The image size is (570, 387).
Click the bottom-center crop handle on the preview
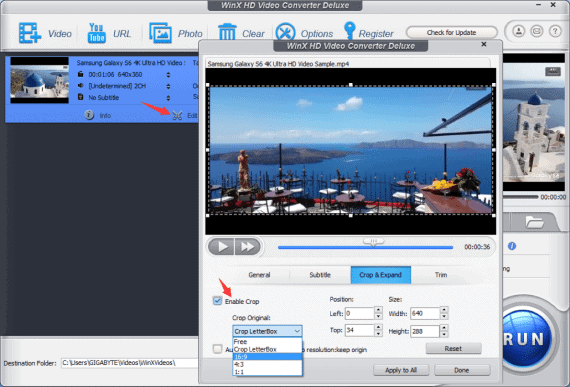[x=351, y=215]
